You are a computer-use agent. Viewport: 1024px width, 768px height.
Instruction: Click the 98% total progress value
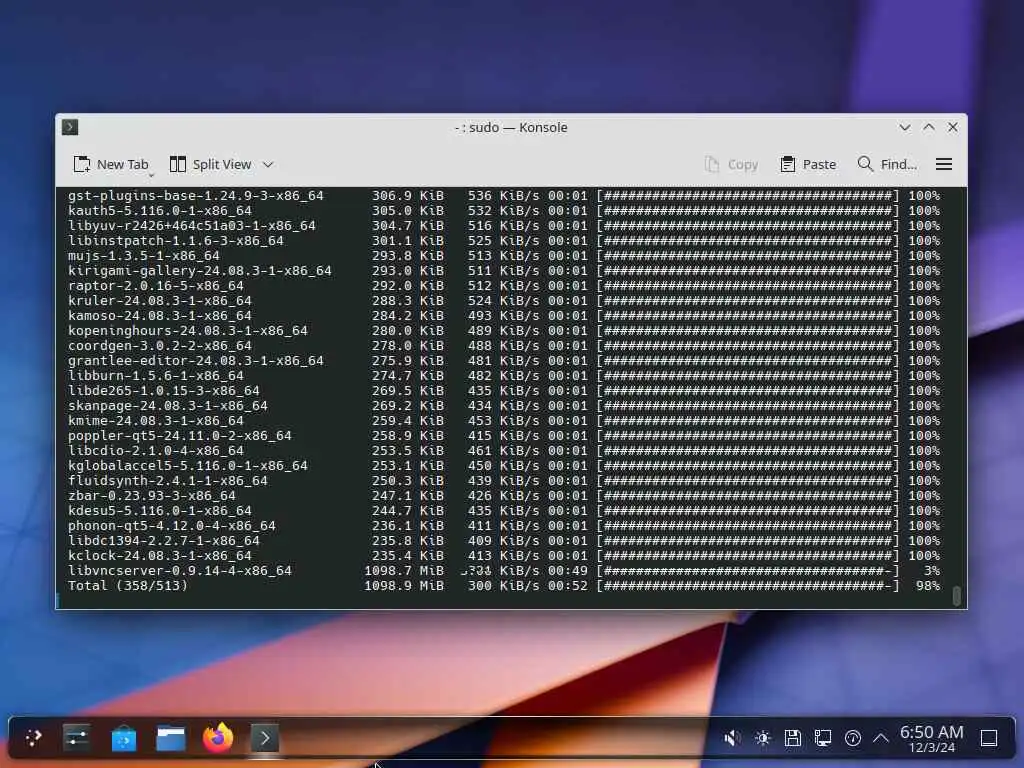coord(927,586)
